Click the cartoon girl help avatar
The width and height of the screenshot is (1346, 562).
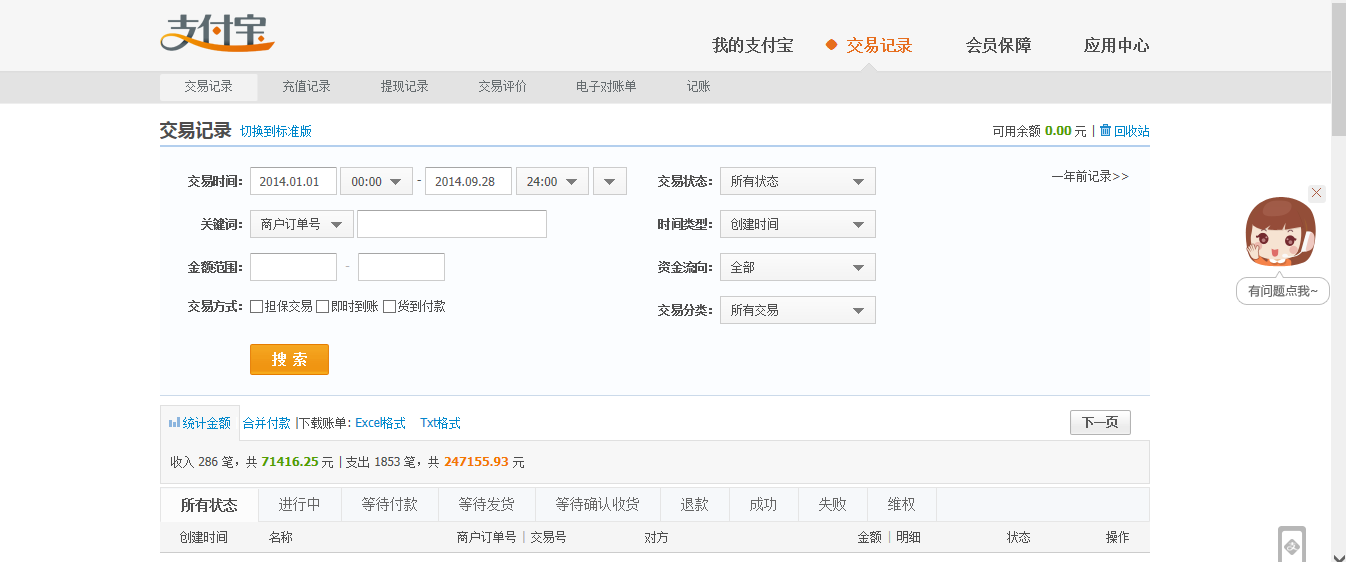coord(1280,233)
